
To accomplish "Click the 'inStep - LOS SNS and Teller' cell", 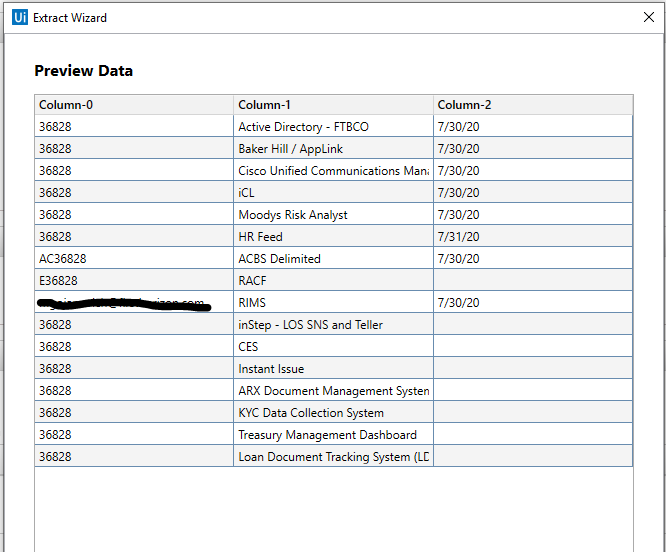I will tap(333, 325).
